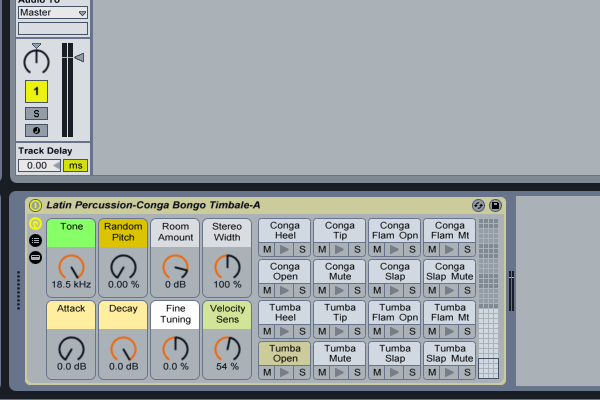Show the device view selector
This screenshot has width=600, height=400.
pos(36,257)
